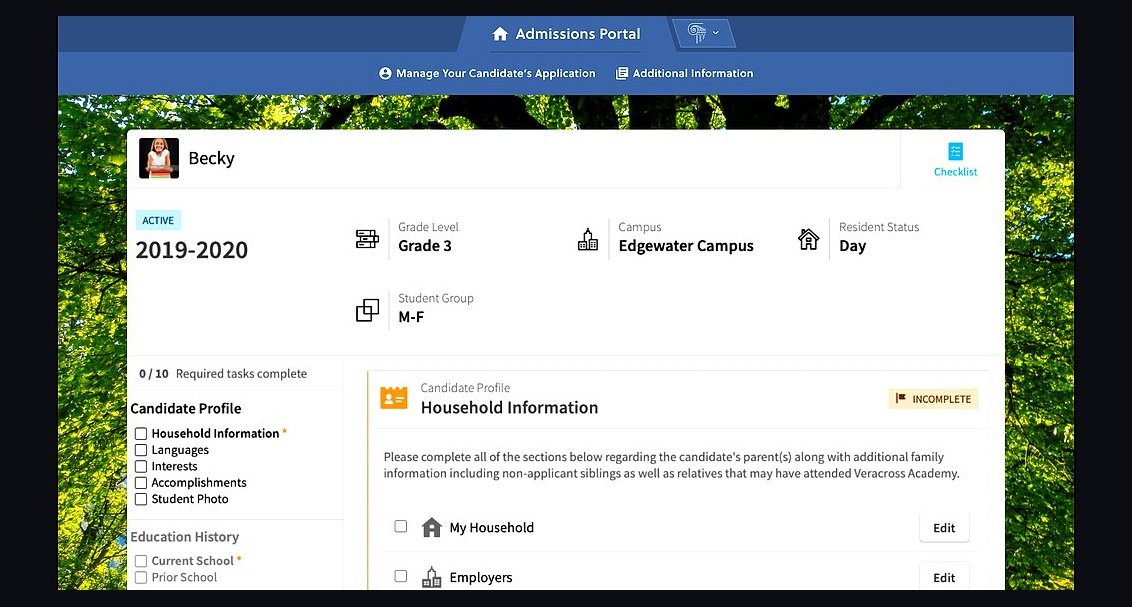The image size is (1132, 607).
Task: Click the Candidate Profile sidebar heading
Action: pos(186,409)
